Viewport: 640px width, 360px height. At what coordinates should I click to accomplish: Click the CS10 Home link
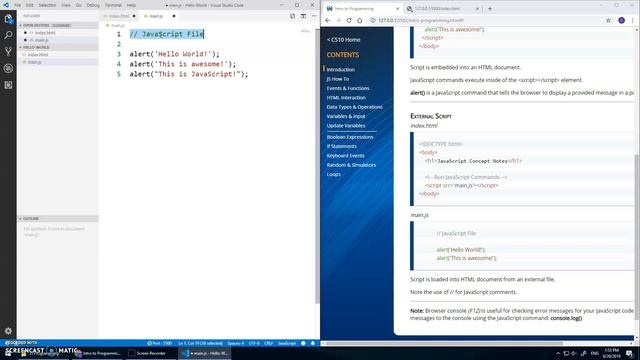pos(343,40)
